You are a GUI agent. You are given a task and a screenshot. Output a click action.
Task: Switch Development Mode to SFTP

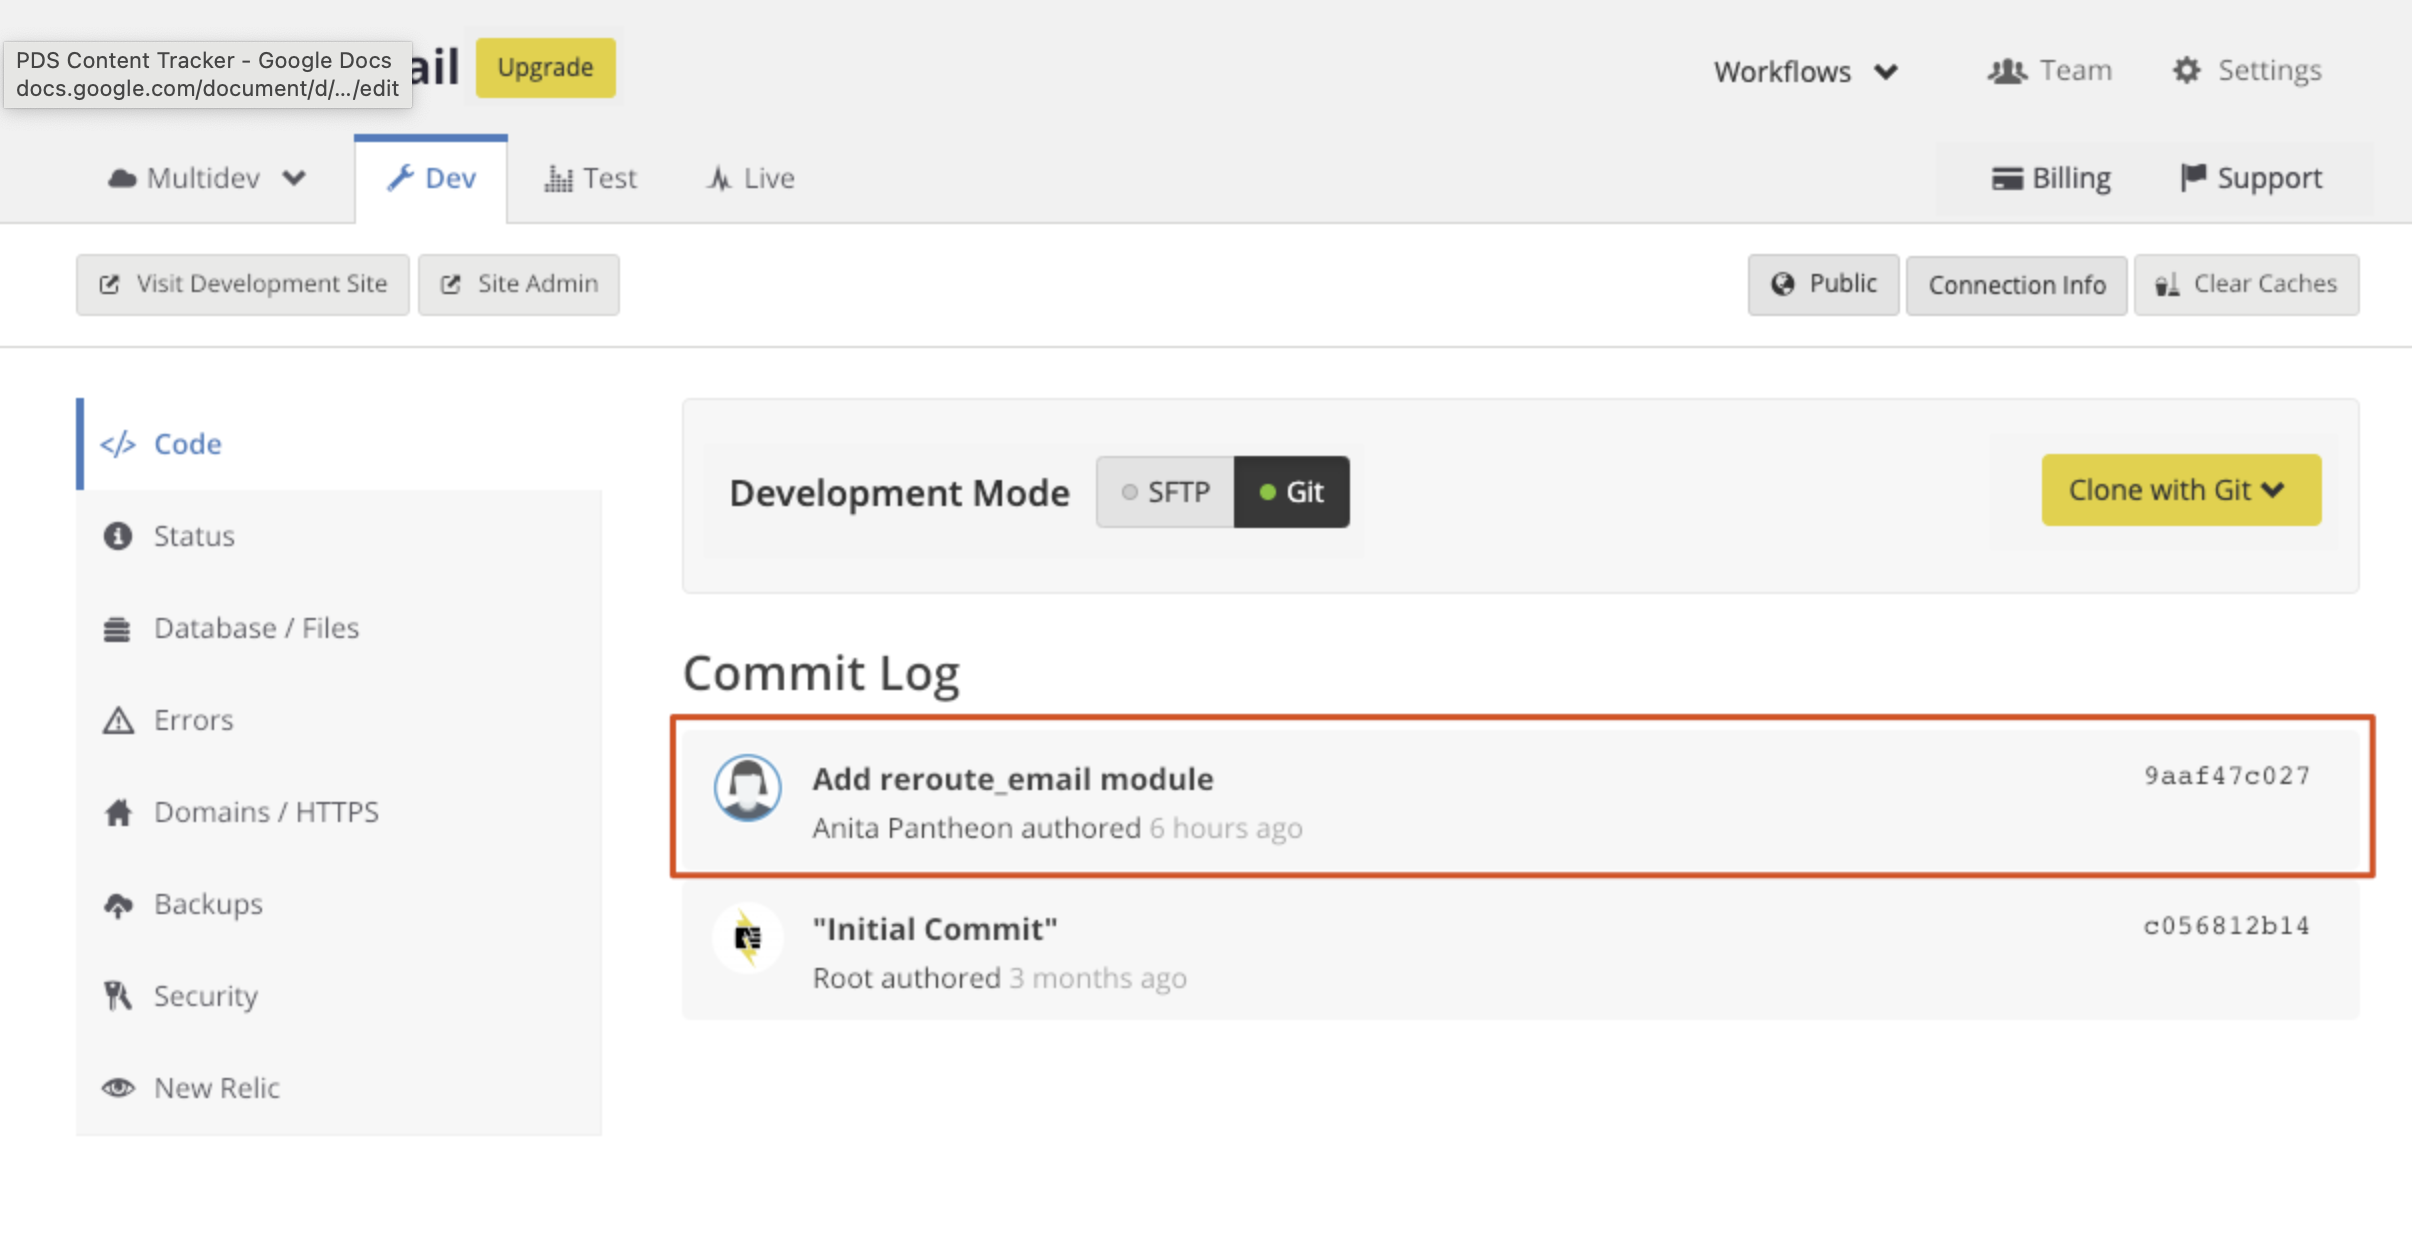click(1165, 491)
